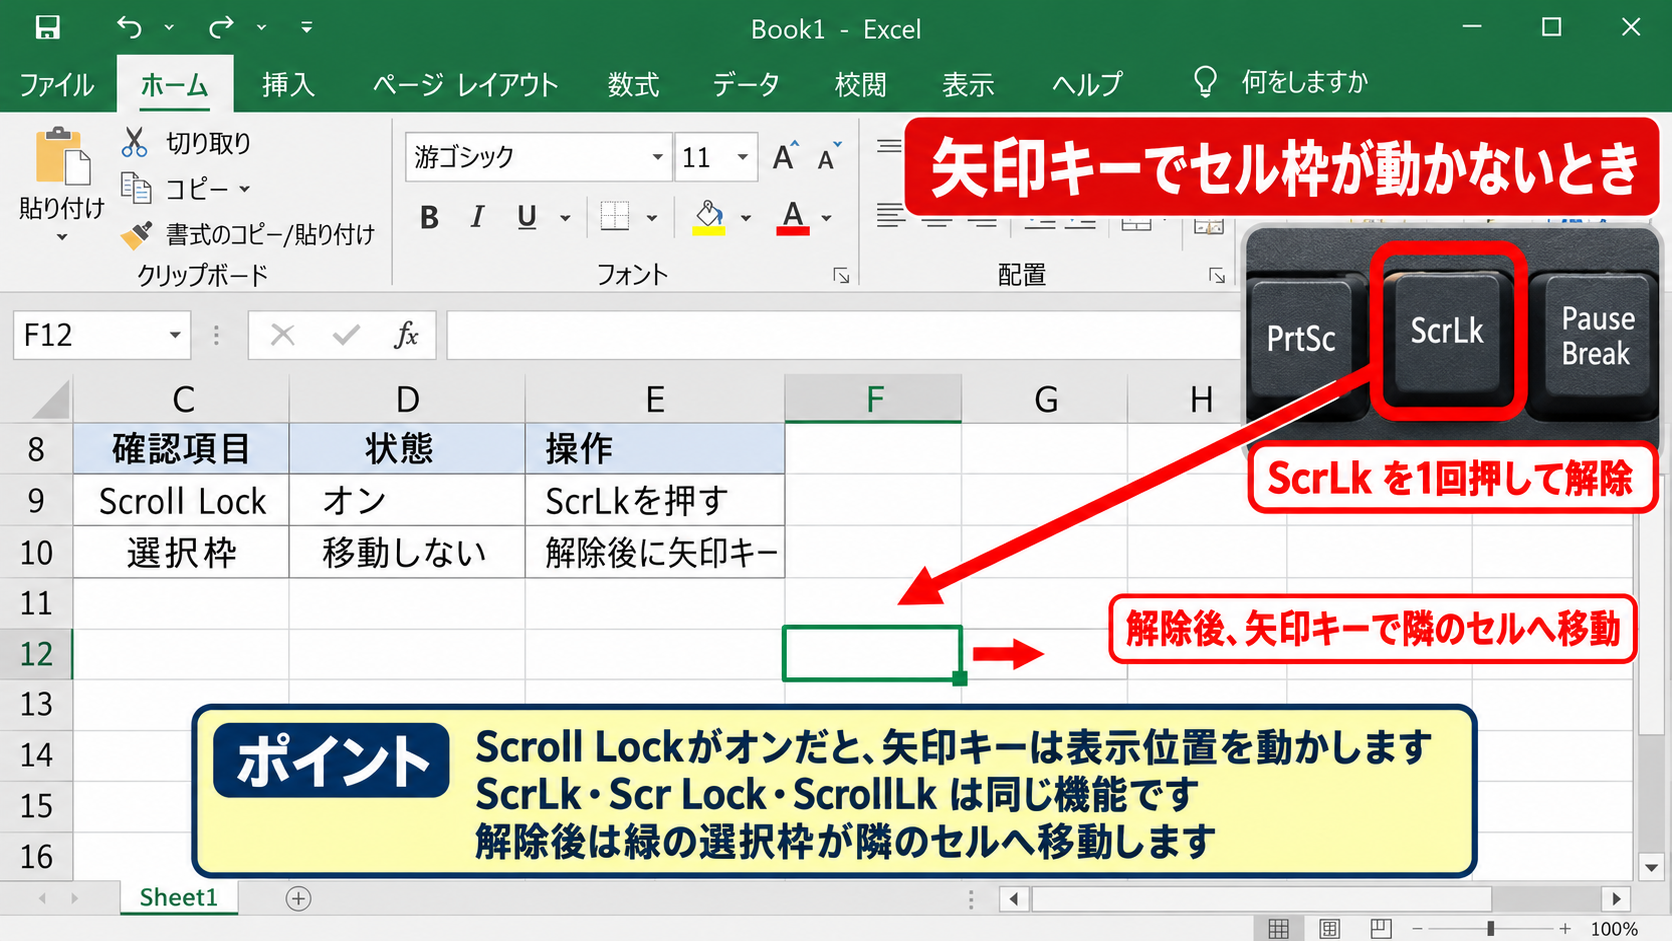
Task: Expand the underline style dropdown arrow
Action: 565,217
